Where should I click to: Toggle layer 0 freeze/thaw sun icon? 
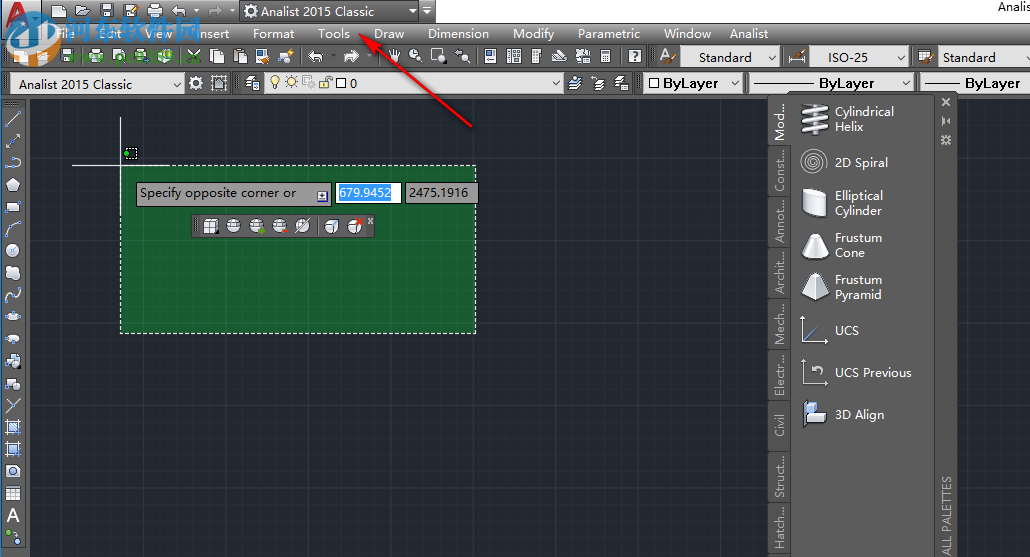[x=291, y=82]
